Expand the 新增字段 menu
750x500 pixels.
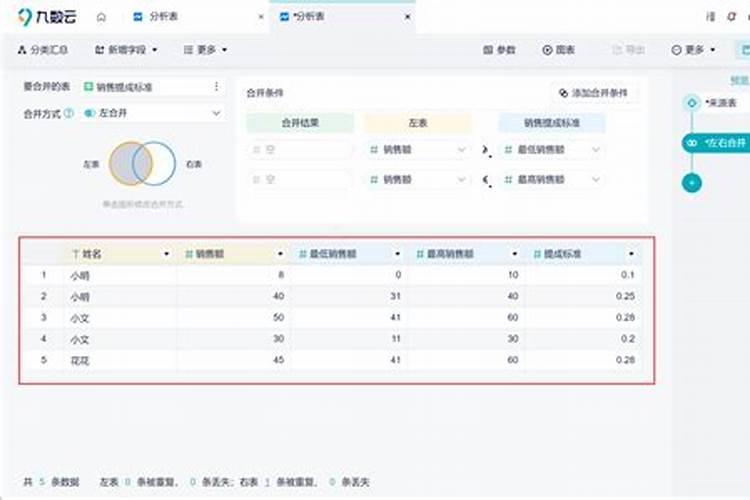click(x=126, y=50)
